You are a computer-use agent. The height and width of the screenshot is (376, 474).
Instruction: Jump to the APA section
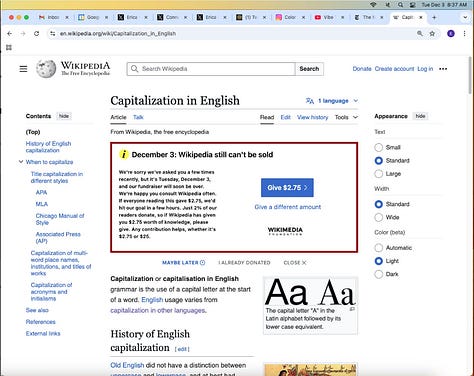pos(41,192)
